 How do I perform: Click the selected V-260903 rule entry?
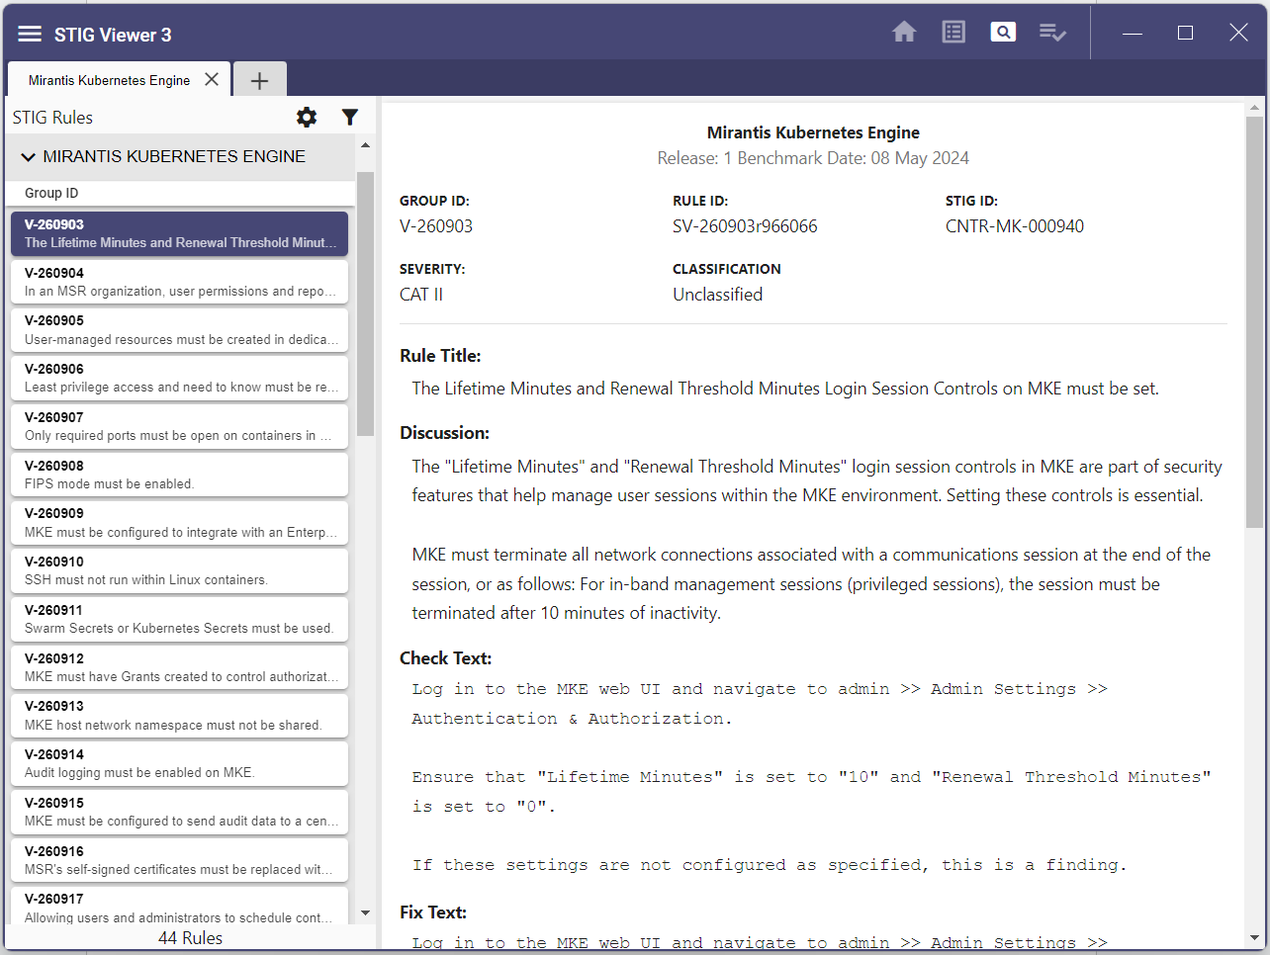(178, 233)
